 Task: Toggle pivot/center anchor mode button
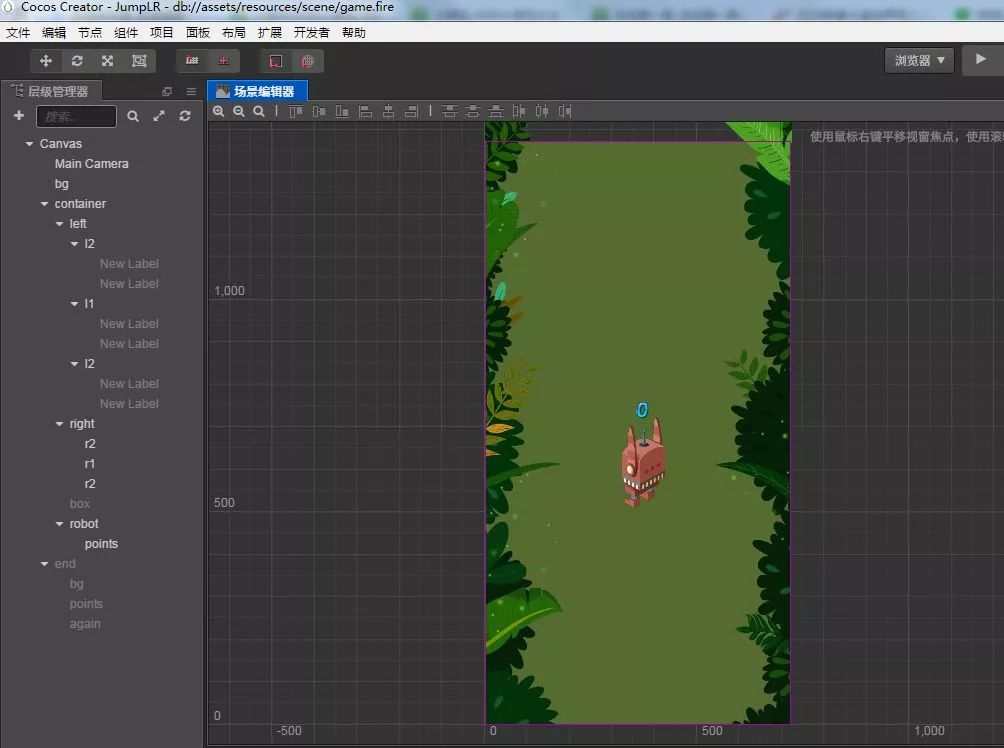[192, 61]
